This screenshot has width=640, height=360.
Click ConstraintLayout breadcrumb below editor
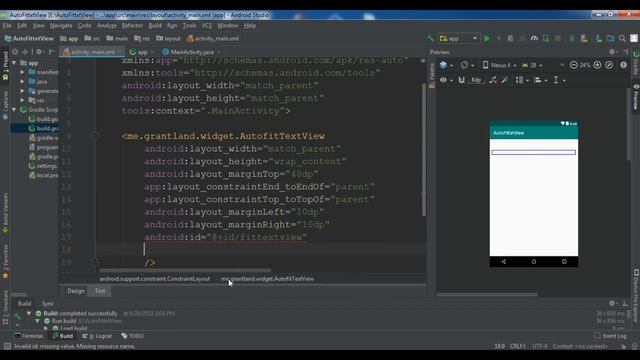155,279
